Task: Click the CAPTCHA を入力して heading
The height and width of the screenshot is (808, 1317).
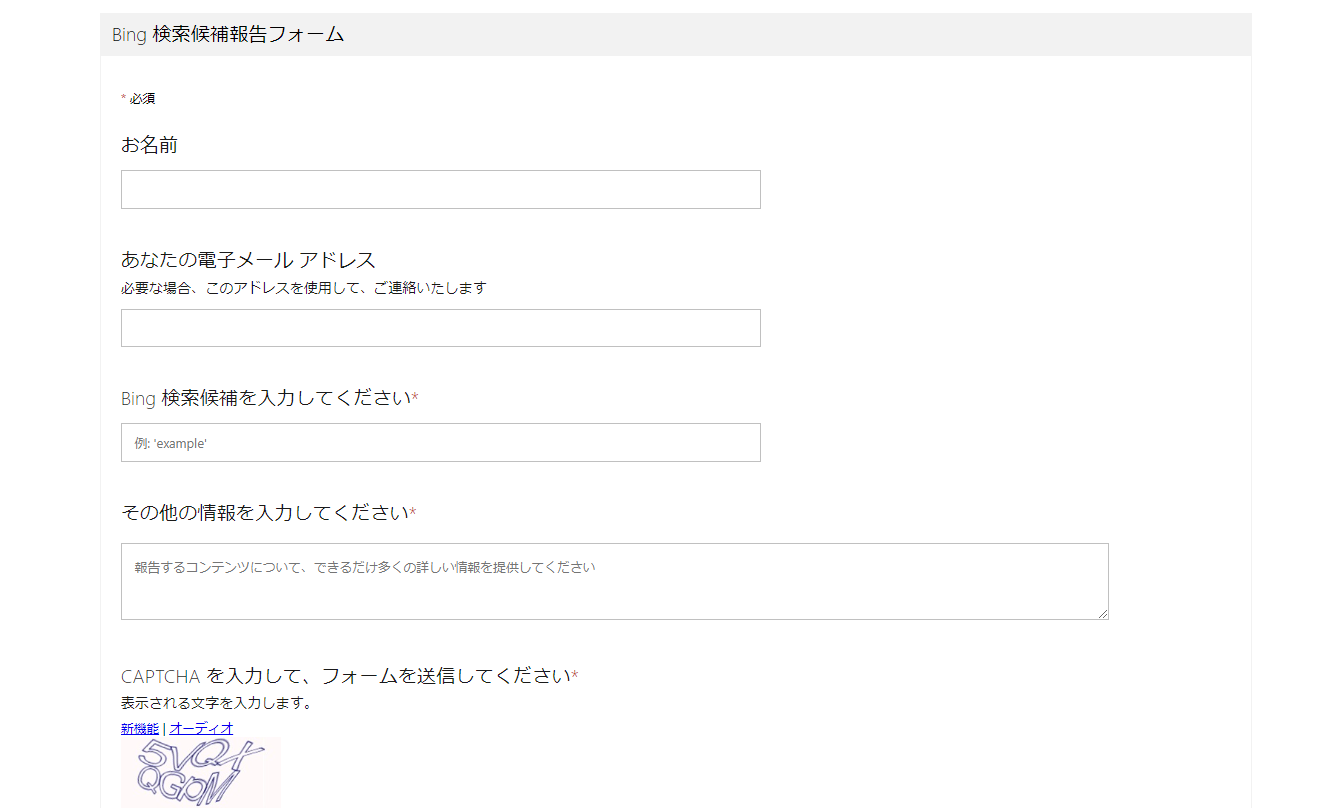Action: click(349, 676)
